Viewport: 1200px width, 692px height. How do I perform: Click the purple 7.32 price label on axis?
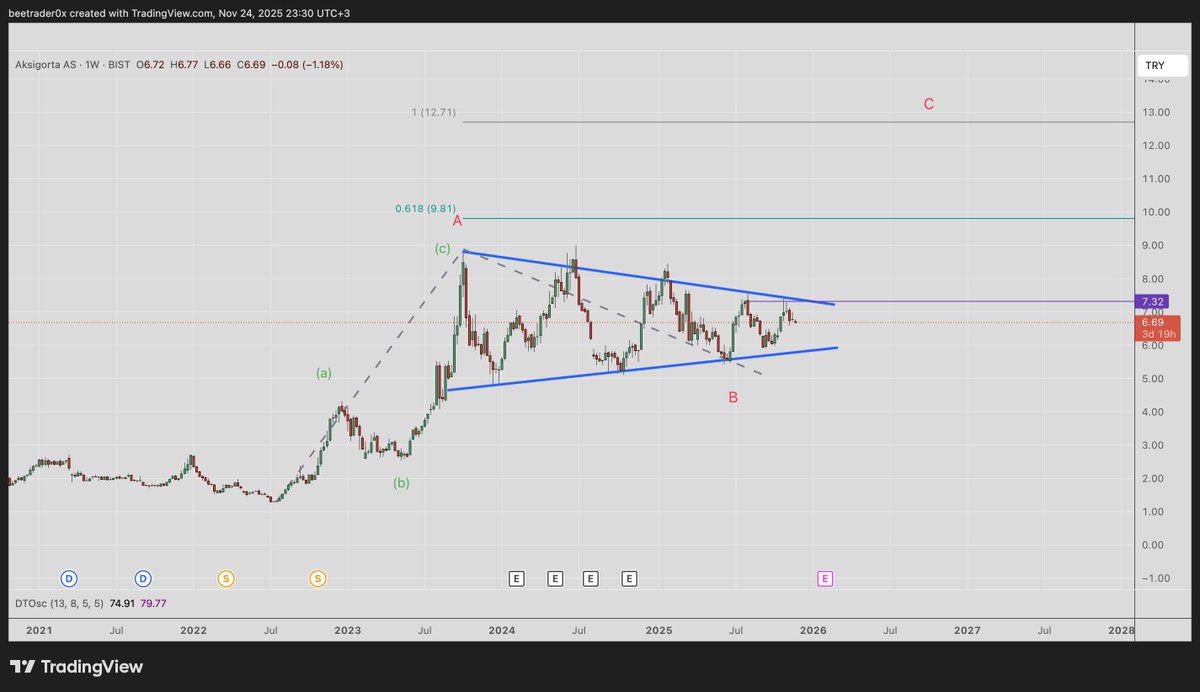[1152, 301]
